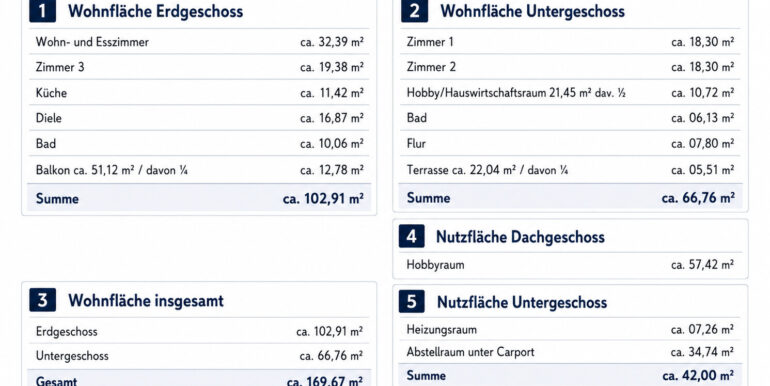This screenshot has width=770, height=386.
Task: Click the number 1 badge icon
Action: 42,11
